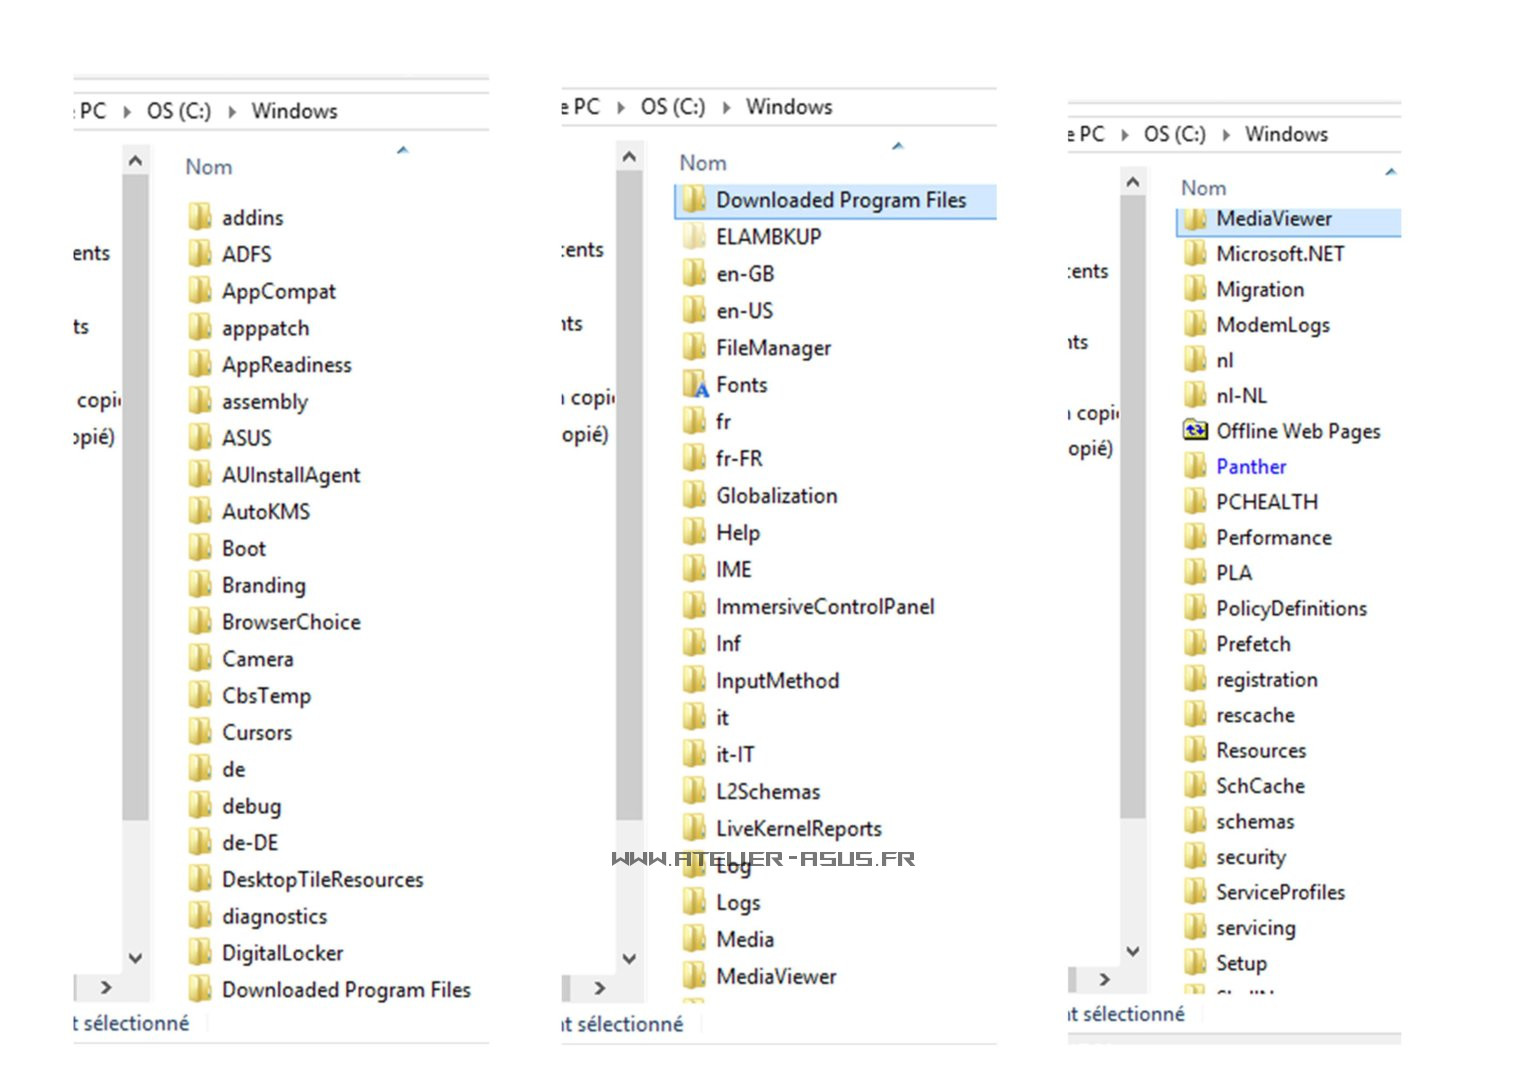Click OS (C:) breadcrumb in left pane
The image size is (1528, 1079).
(179, 111)
